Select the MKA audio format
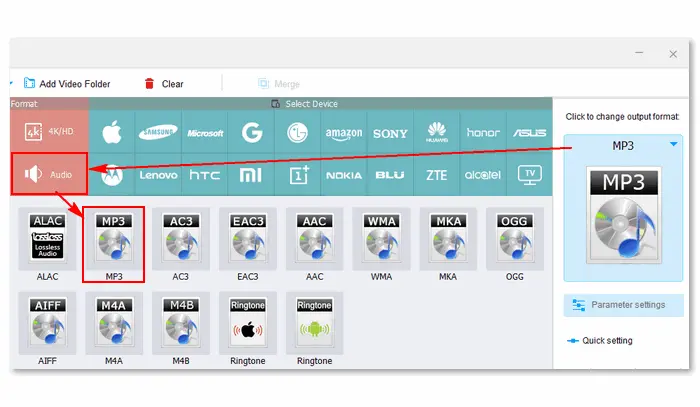This screenshot has height=407, width=700. (x=448, y=239)
